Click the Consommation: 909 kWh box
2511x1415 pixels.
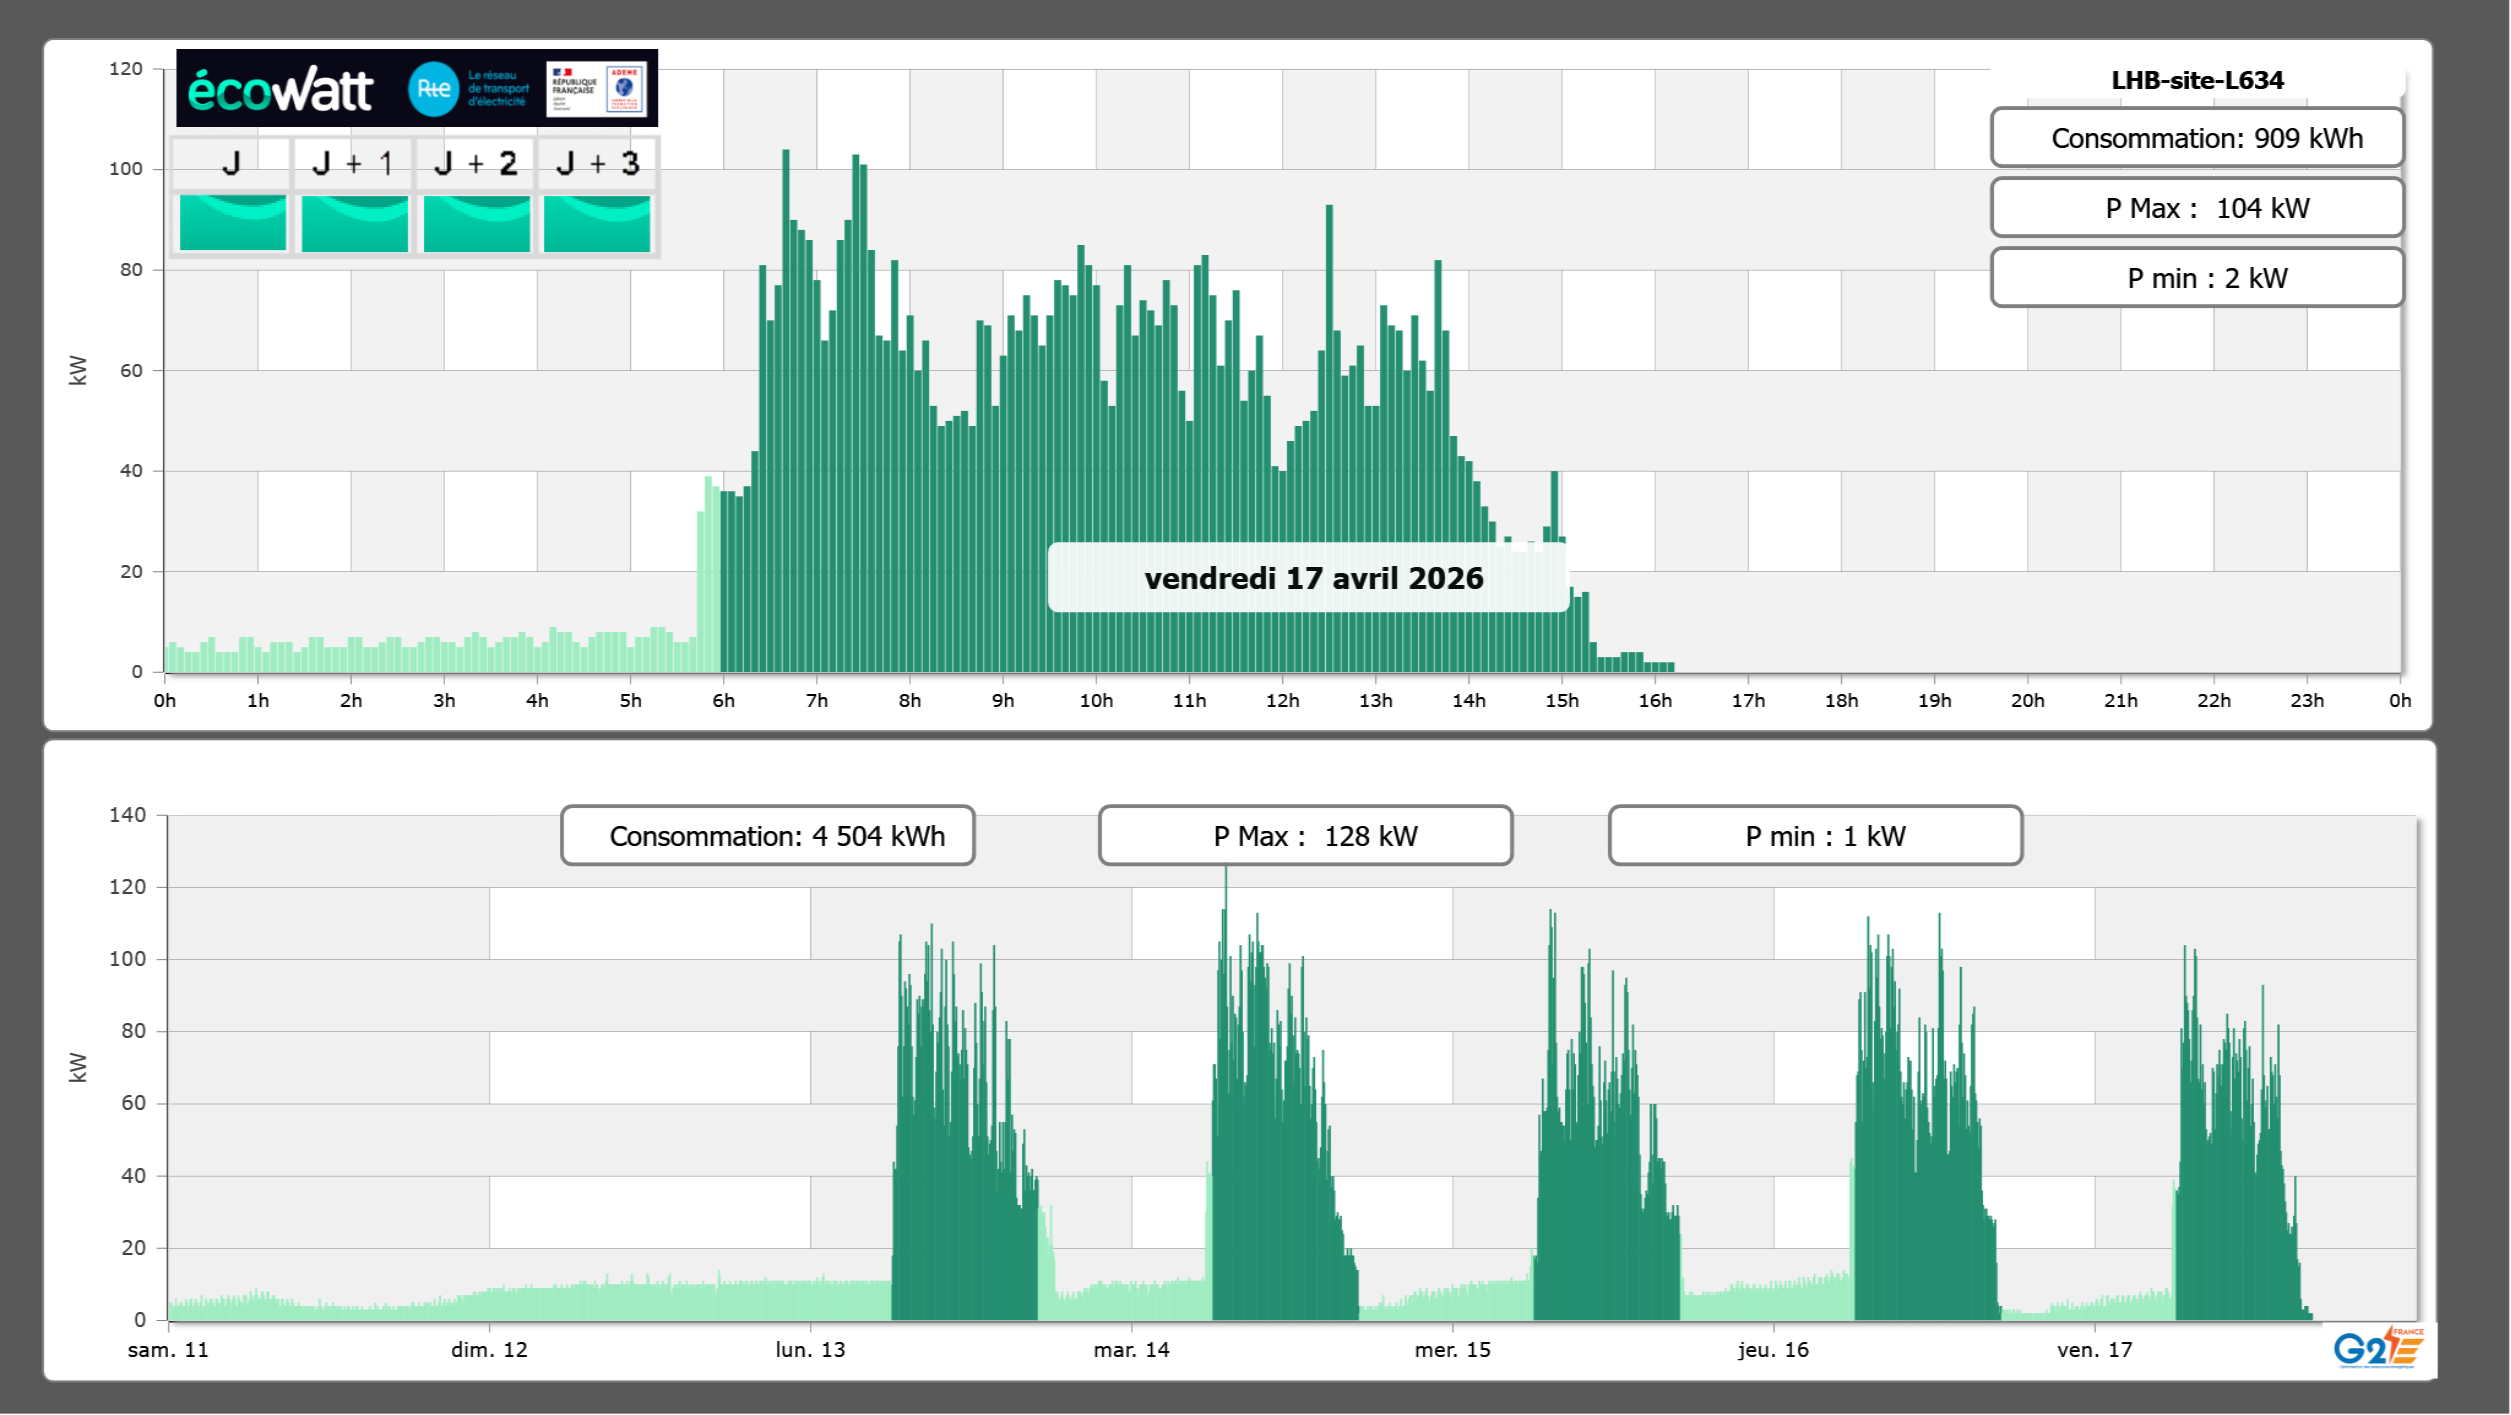pos(2196,138)
